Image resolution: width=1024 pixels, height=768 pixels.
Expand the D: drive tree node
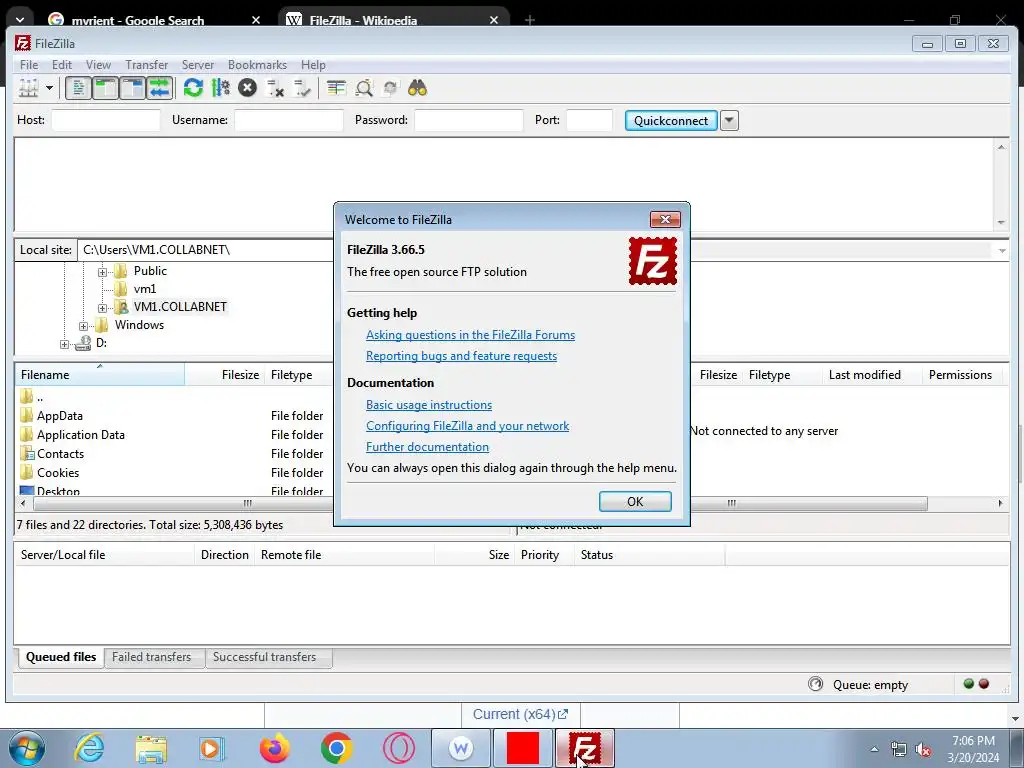pos(64,344)
